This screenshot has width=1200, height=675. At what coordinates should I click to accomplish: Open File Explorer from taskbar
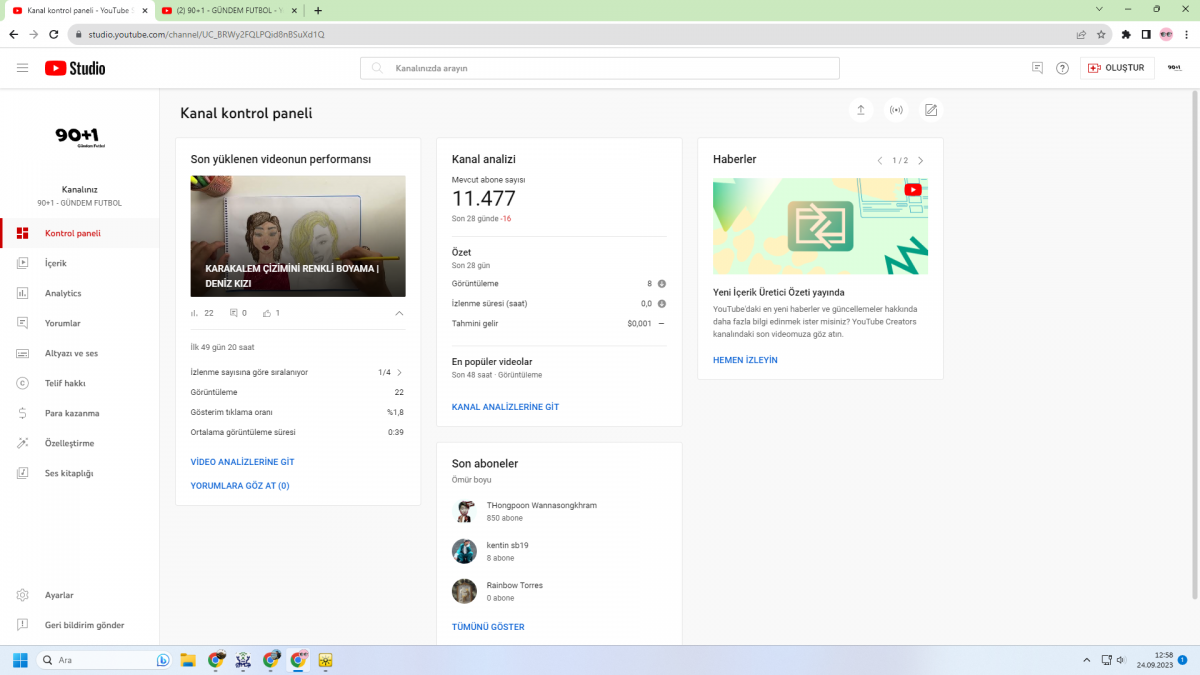pos(187,660)
